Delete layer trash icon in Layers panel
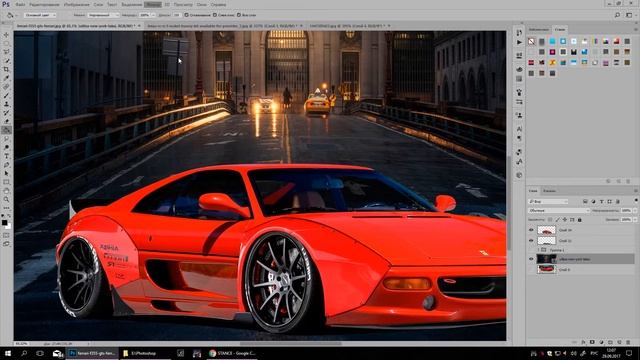 (628, 342)
